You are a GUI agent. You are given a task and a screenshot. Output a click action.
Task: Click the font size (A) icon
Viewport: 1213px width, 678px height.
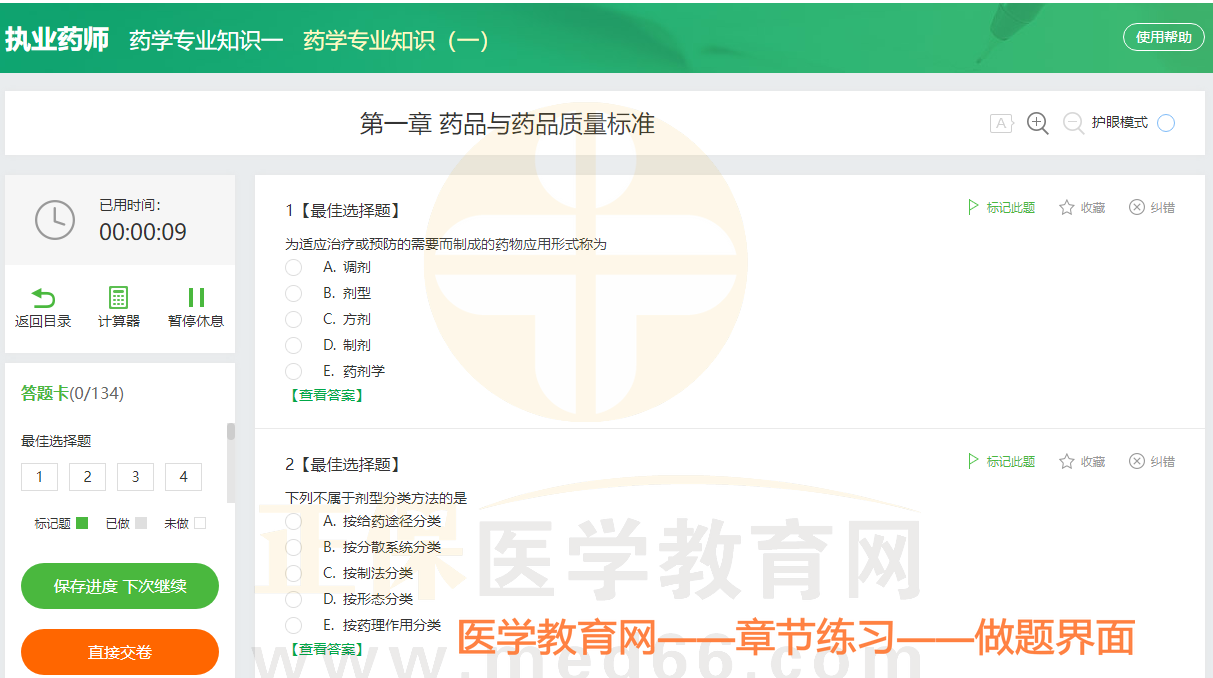1001,123
